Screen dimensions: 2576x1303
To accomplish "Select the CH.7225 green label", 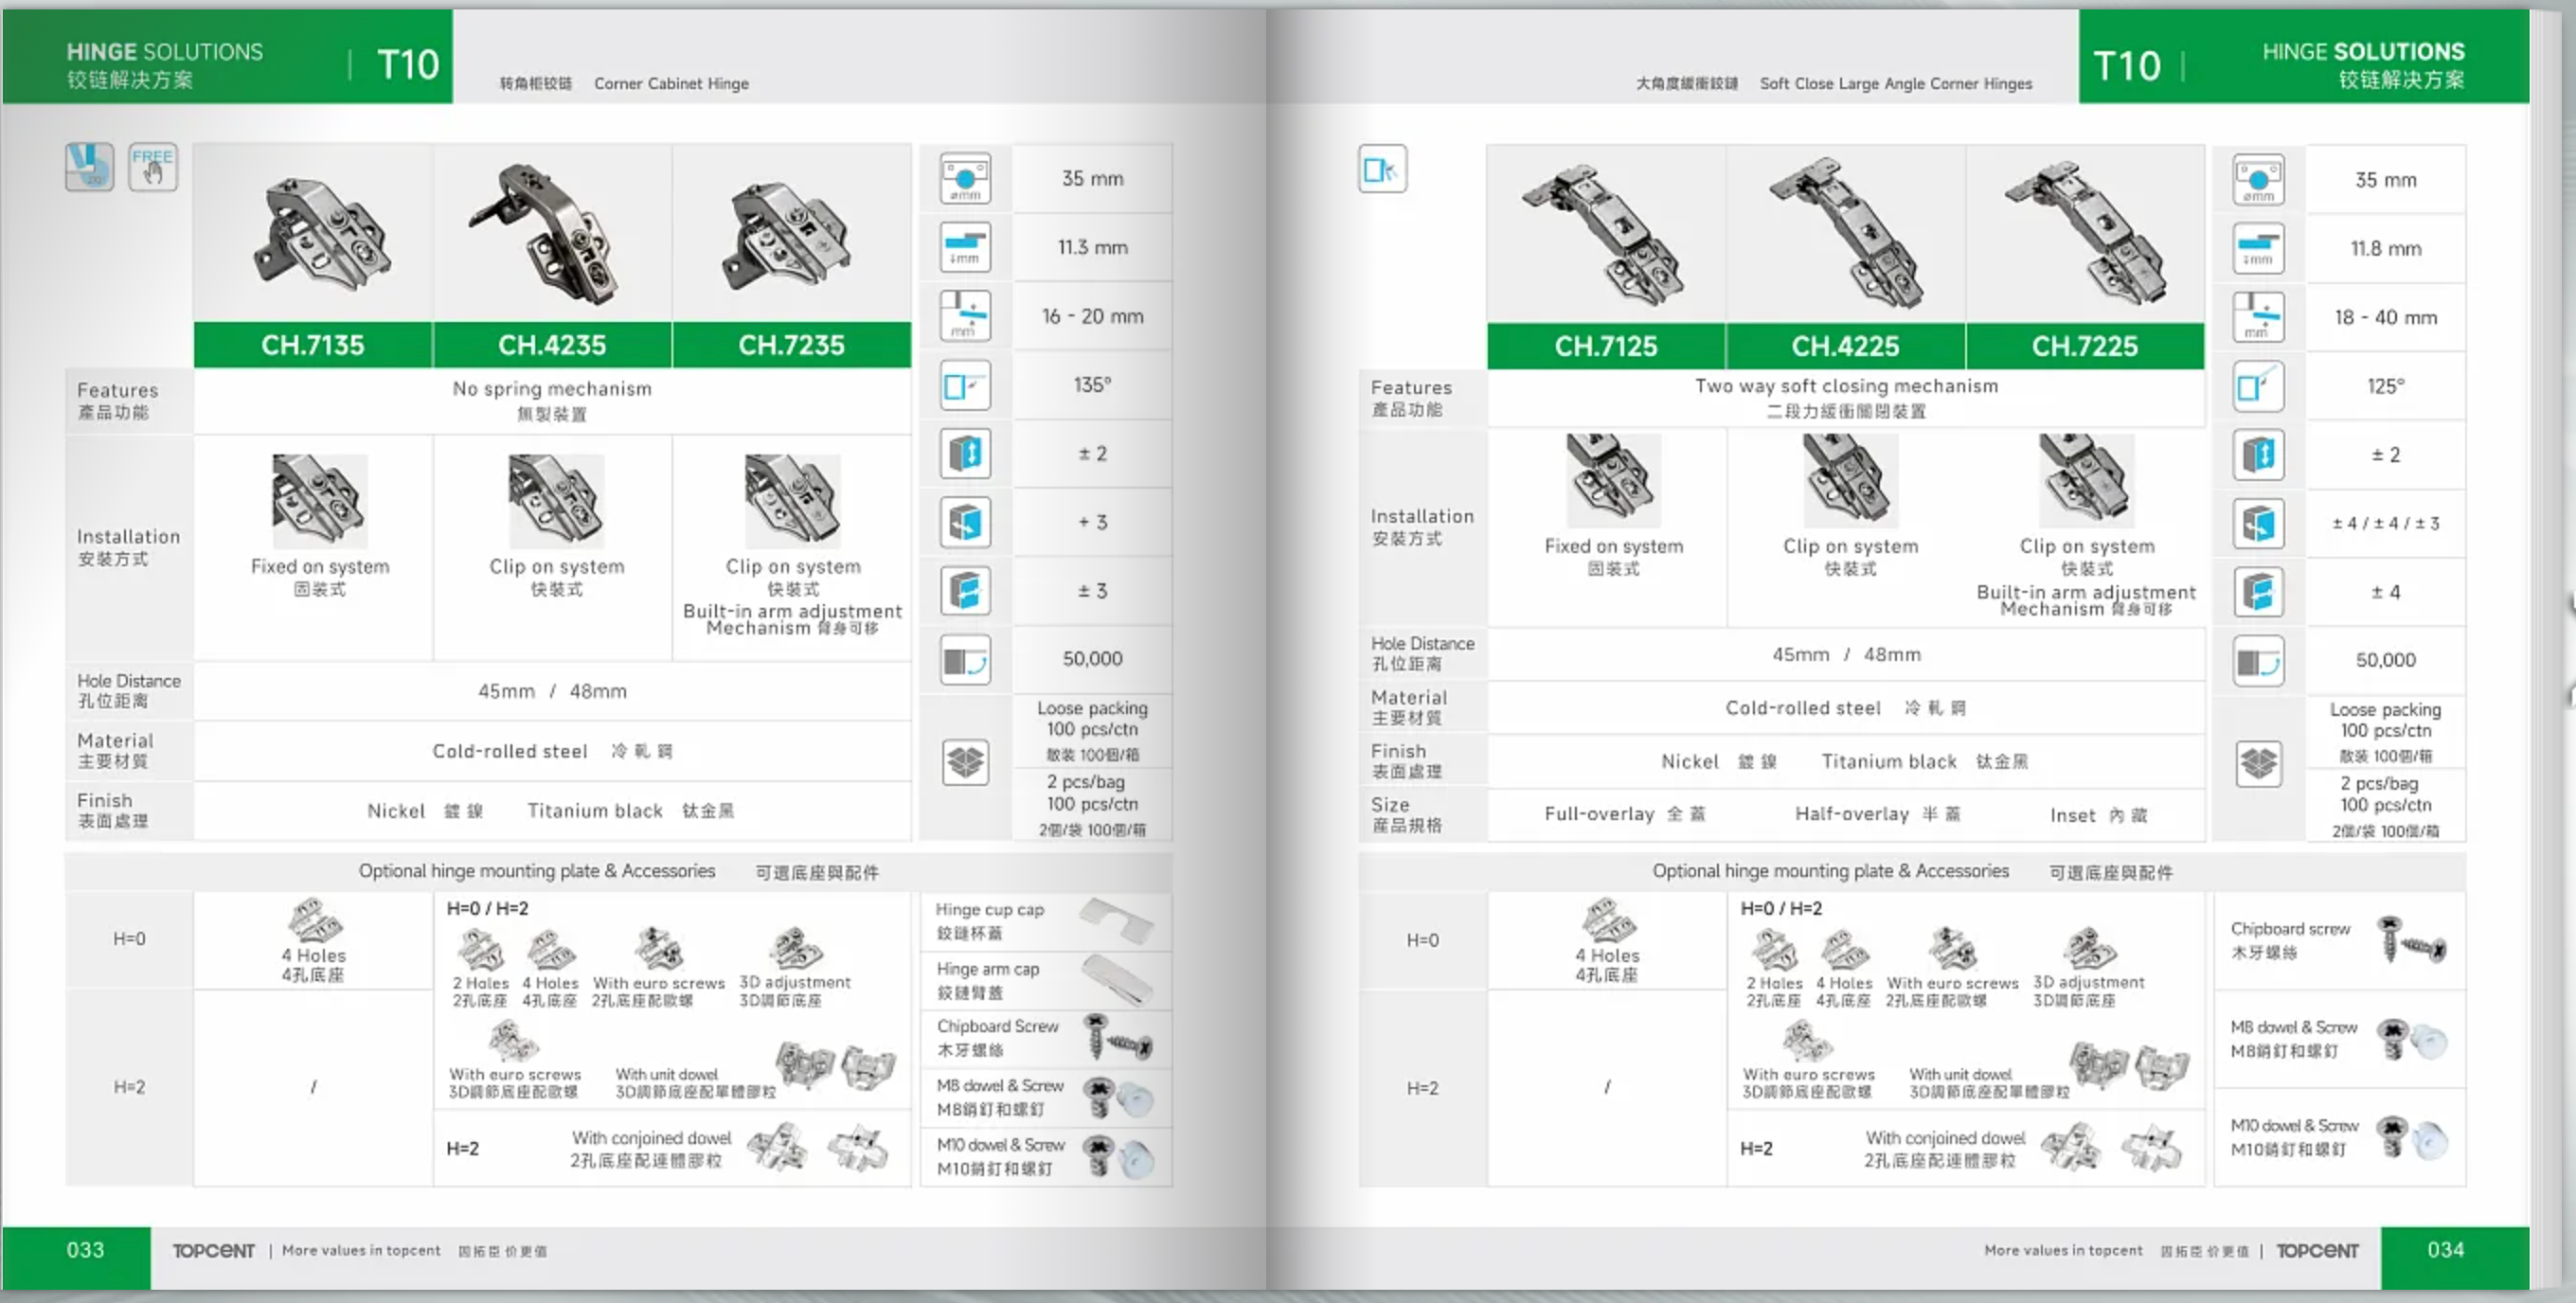I will [x=2085, y=346].
